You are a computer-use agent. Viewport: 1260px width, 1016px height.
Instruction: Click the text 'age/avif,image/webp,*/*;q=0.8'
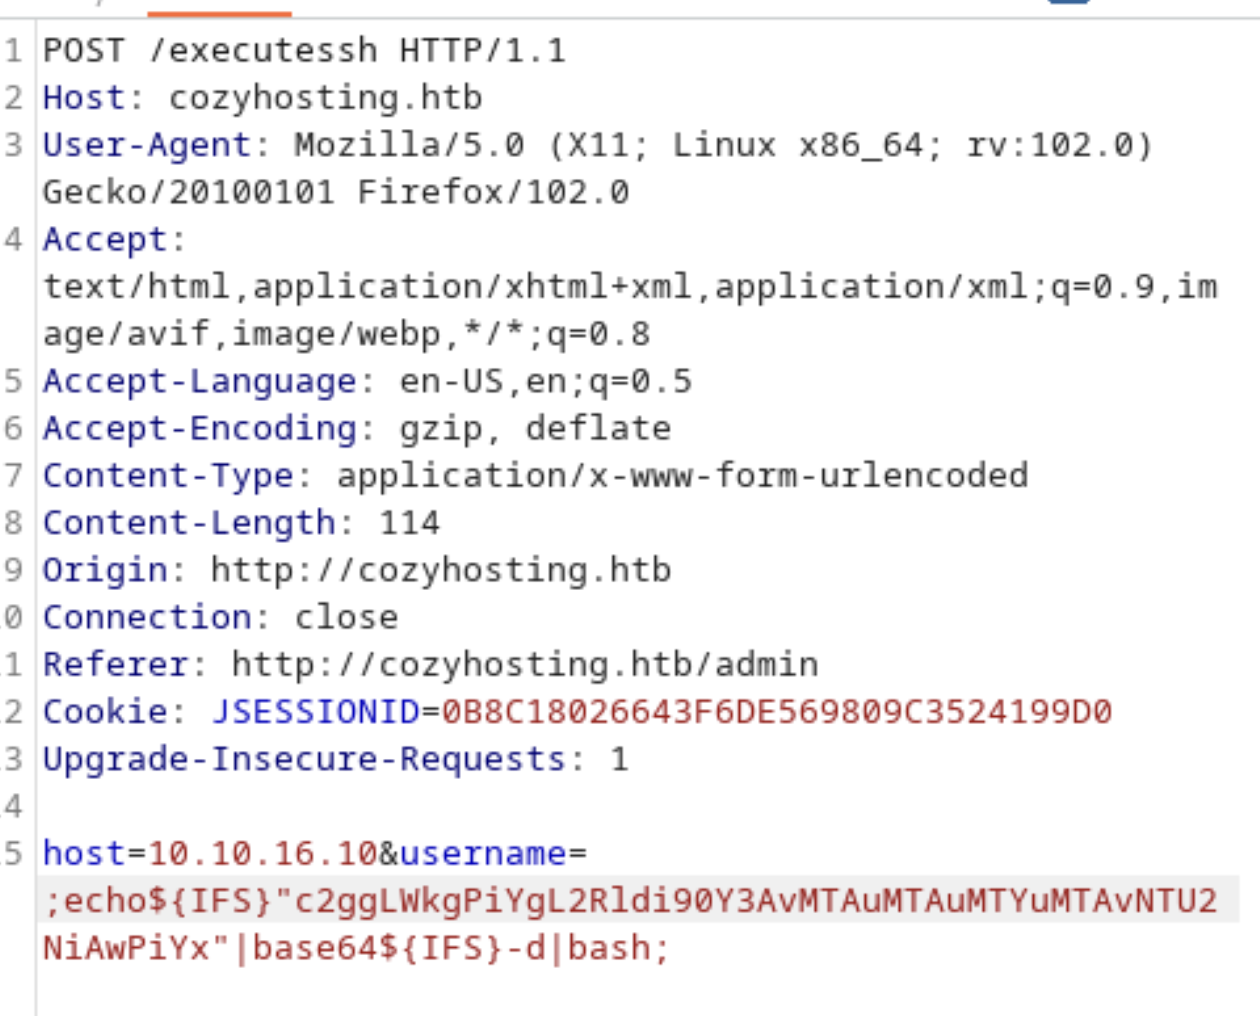[346, 334]
